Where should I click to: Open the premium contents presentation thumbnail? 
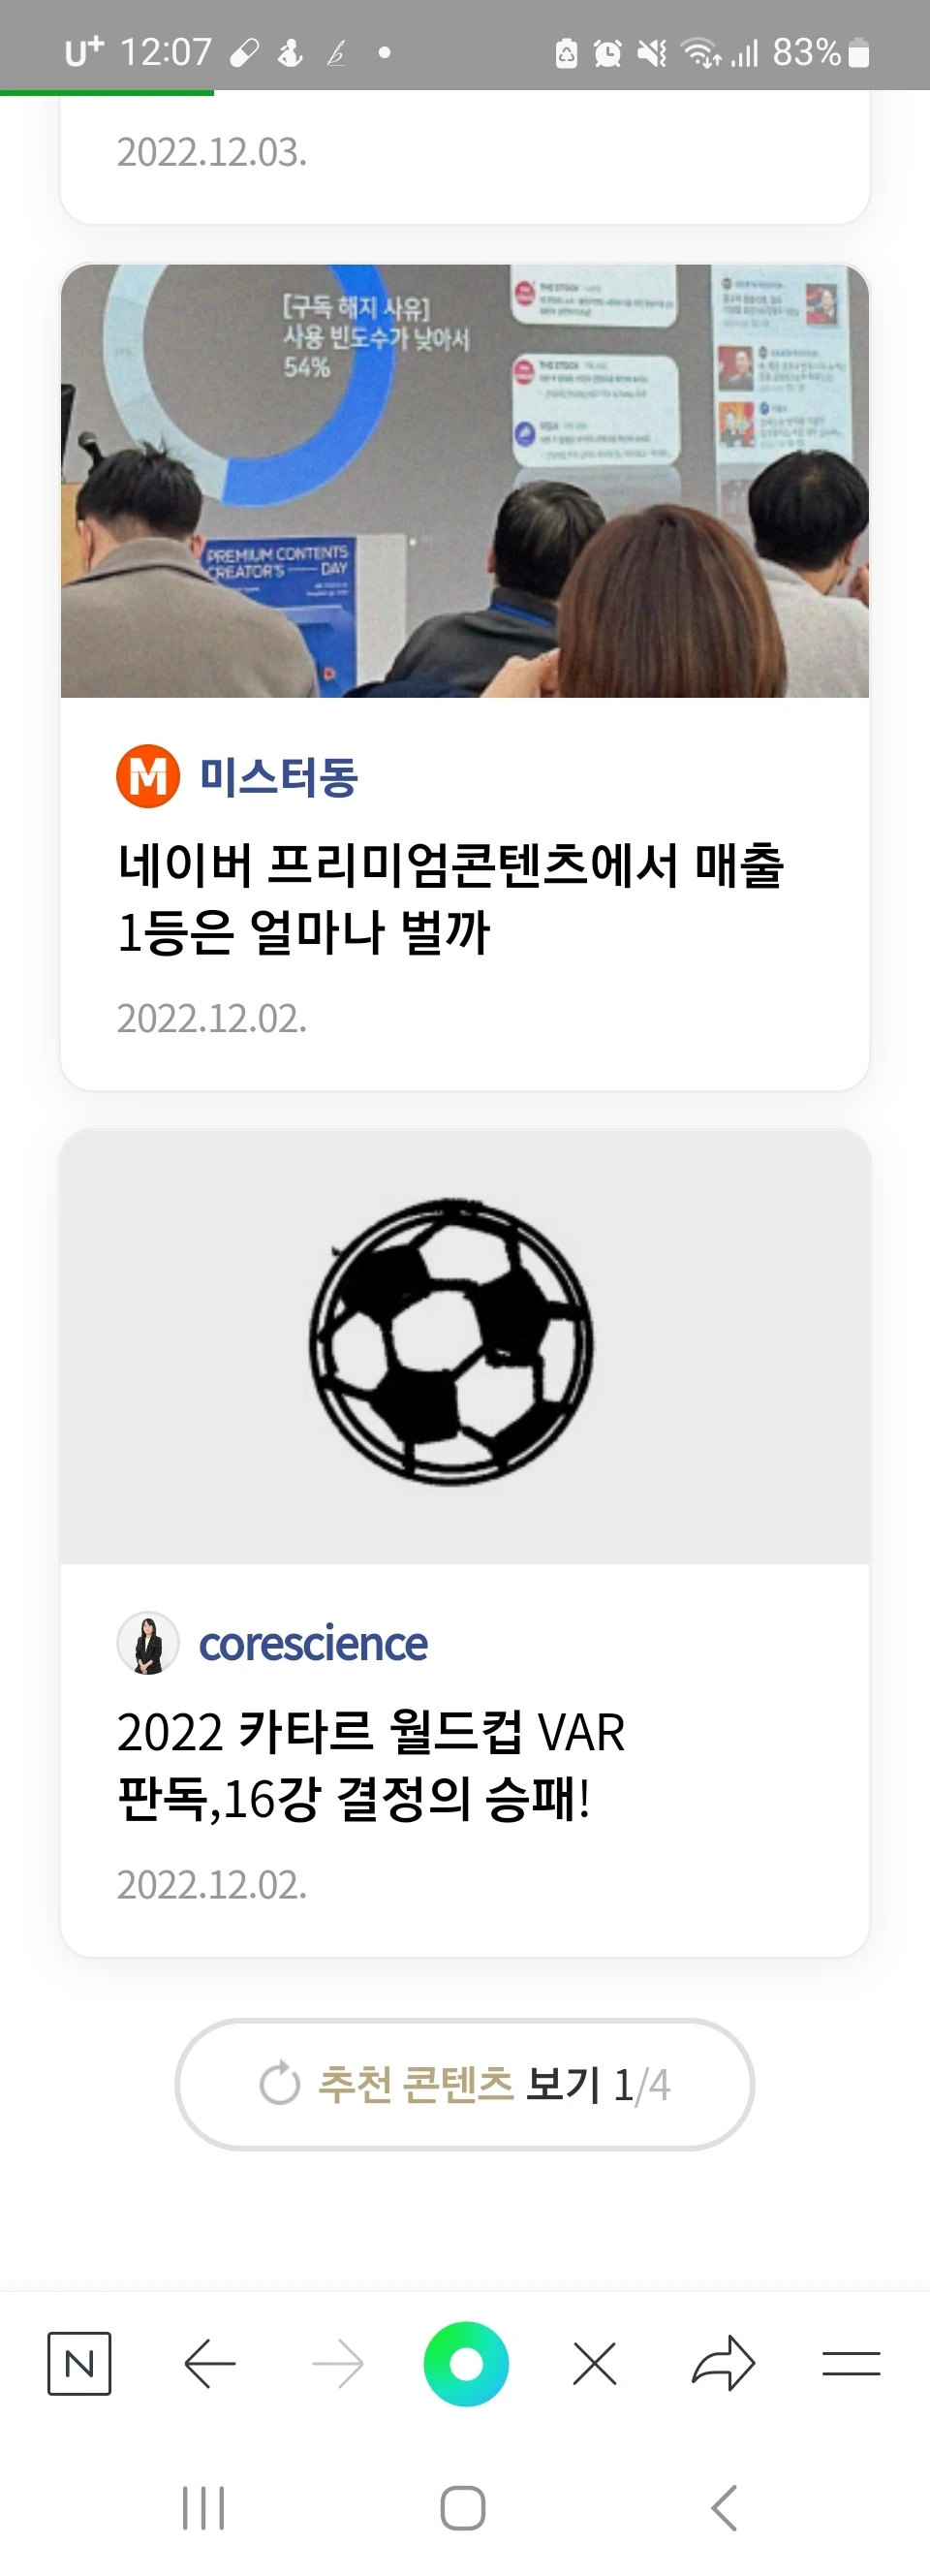(x=465, y=481)
